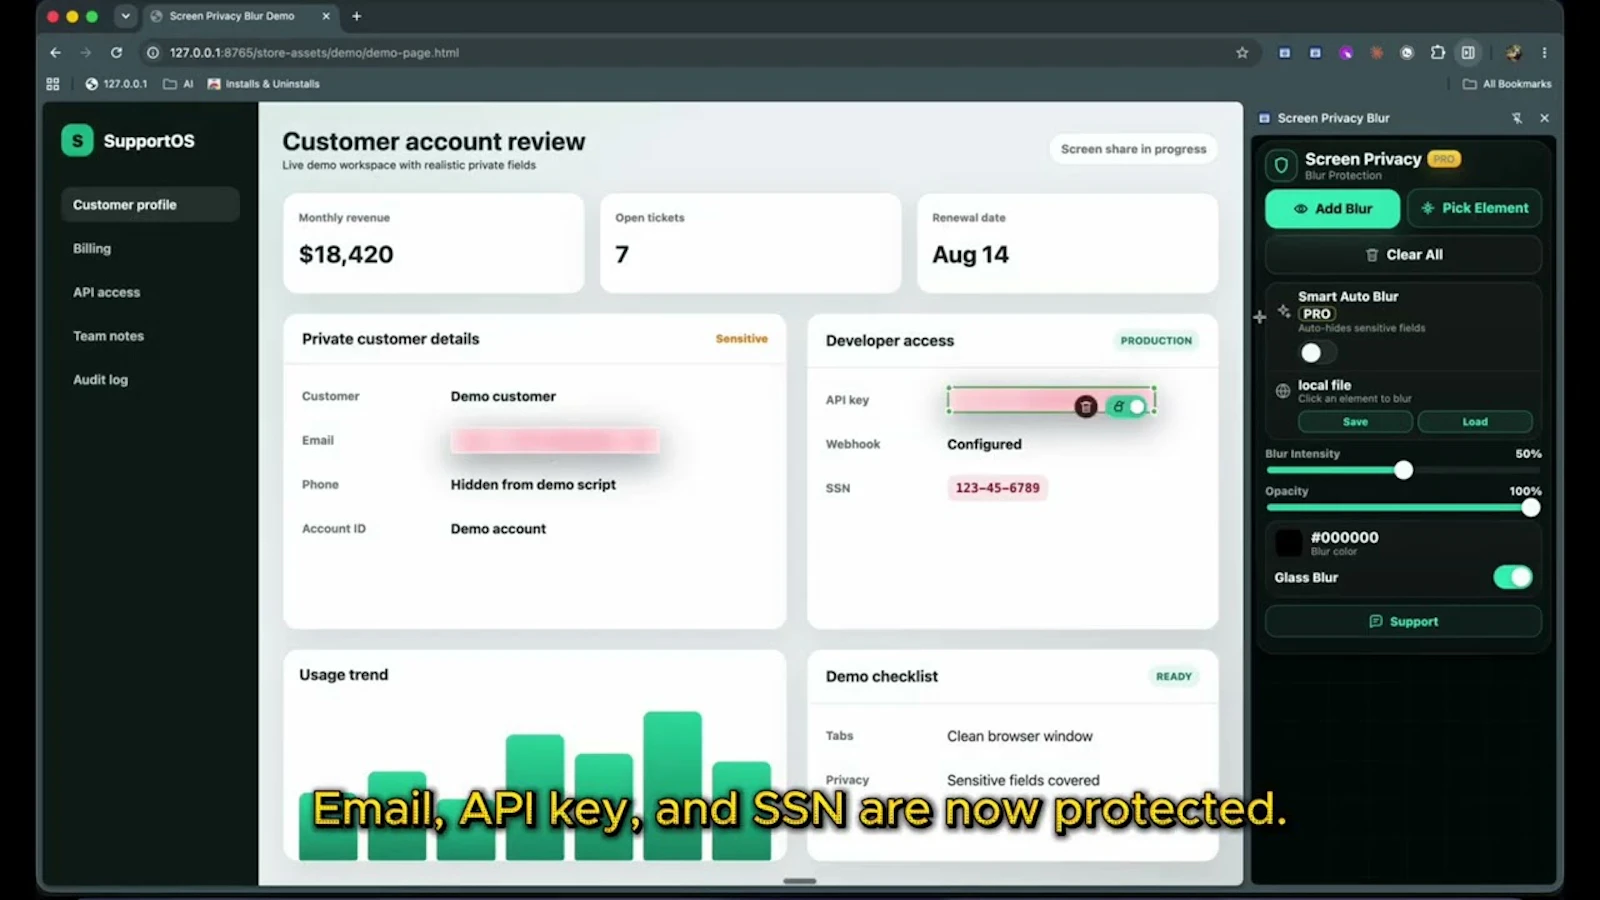Toggle the browser side panel icon
The height and width of the screenshot is (900, 1600).
pos(1468,53)
